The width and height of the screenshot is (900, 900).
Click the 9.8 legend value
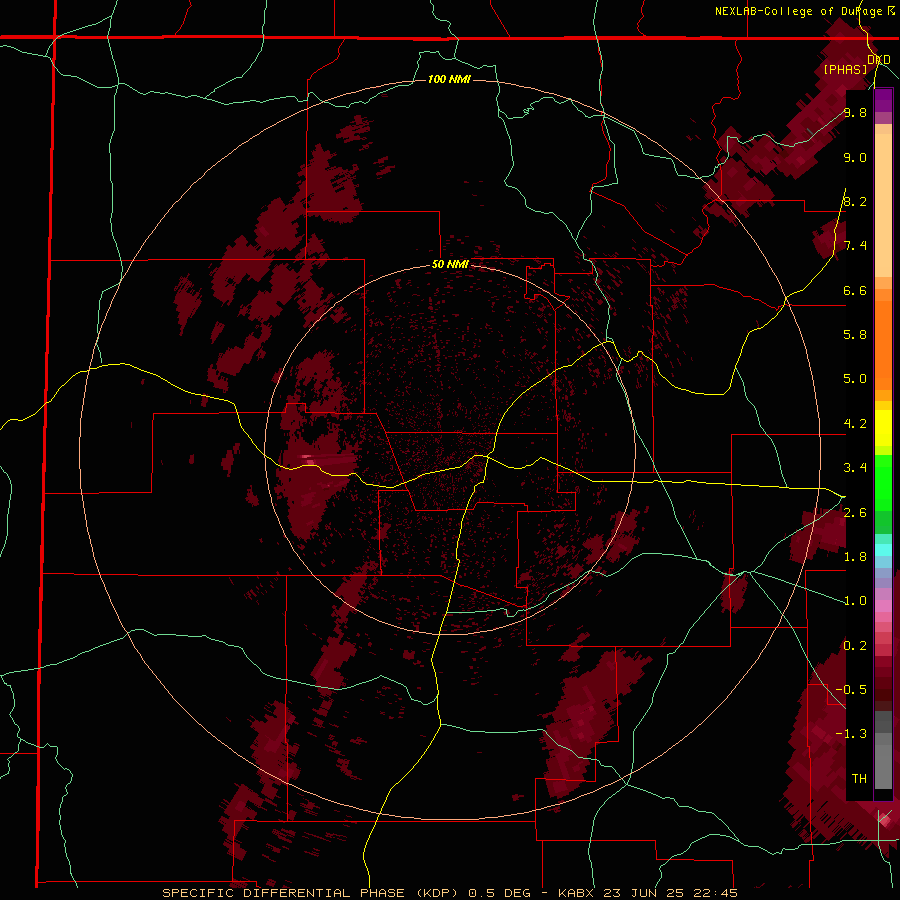[x=855, y=112]
